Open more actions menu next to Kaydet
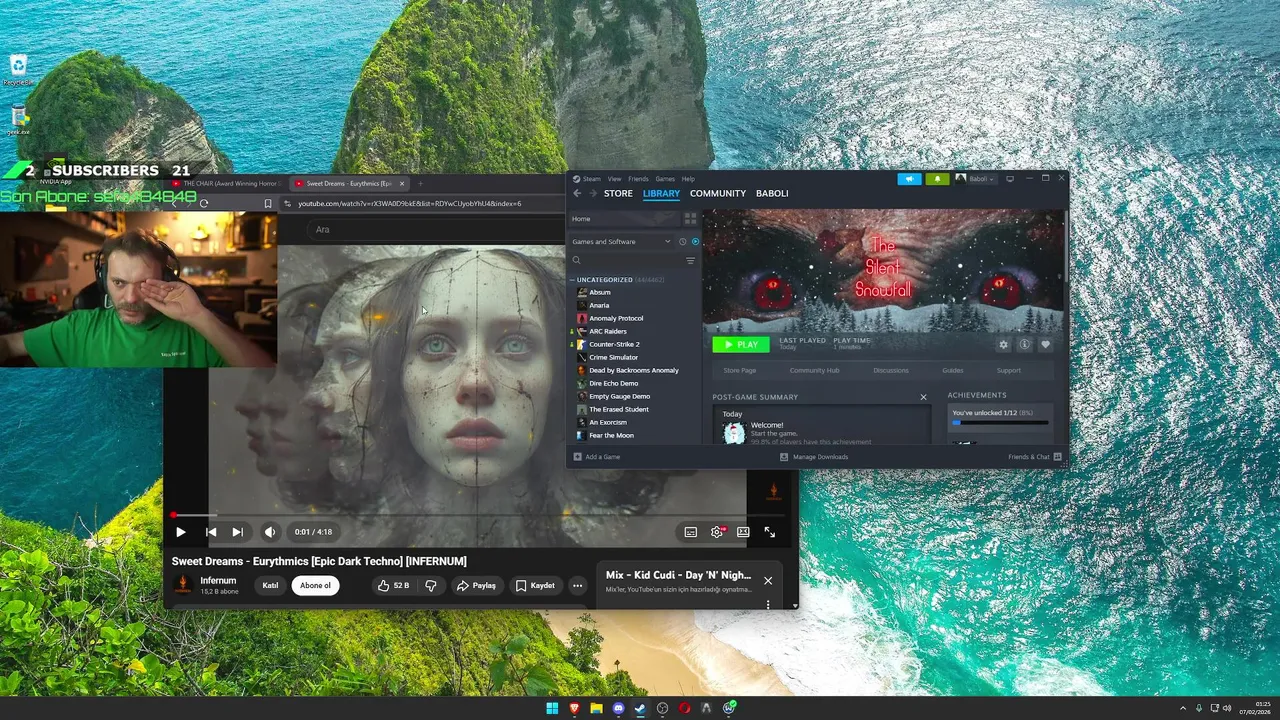This screenshot has width=1280, height=720. pyautogui.click(x=577, y=585)
